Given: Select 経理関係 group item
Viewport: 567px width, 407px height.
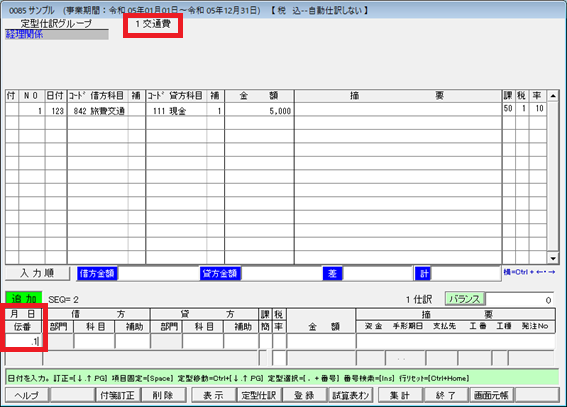Looking at the screenshot, I should 57,35.
